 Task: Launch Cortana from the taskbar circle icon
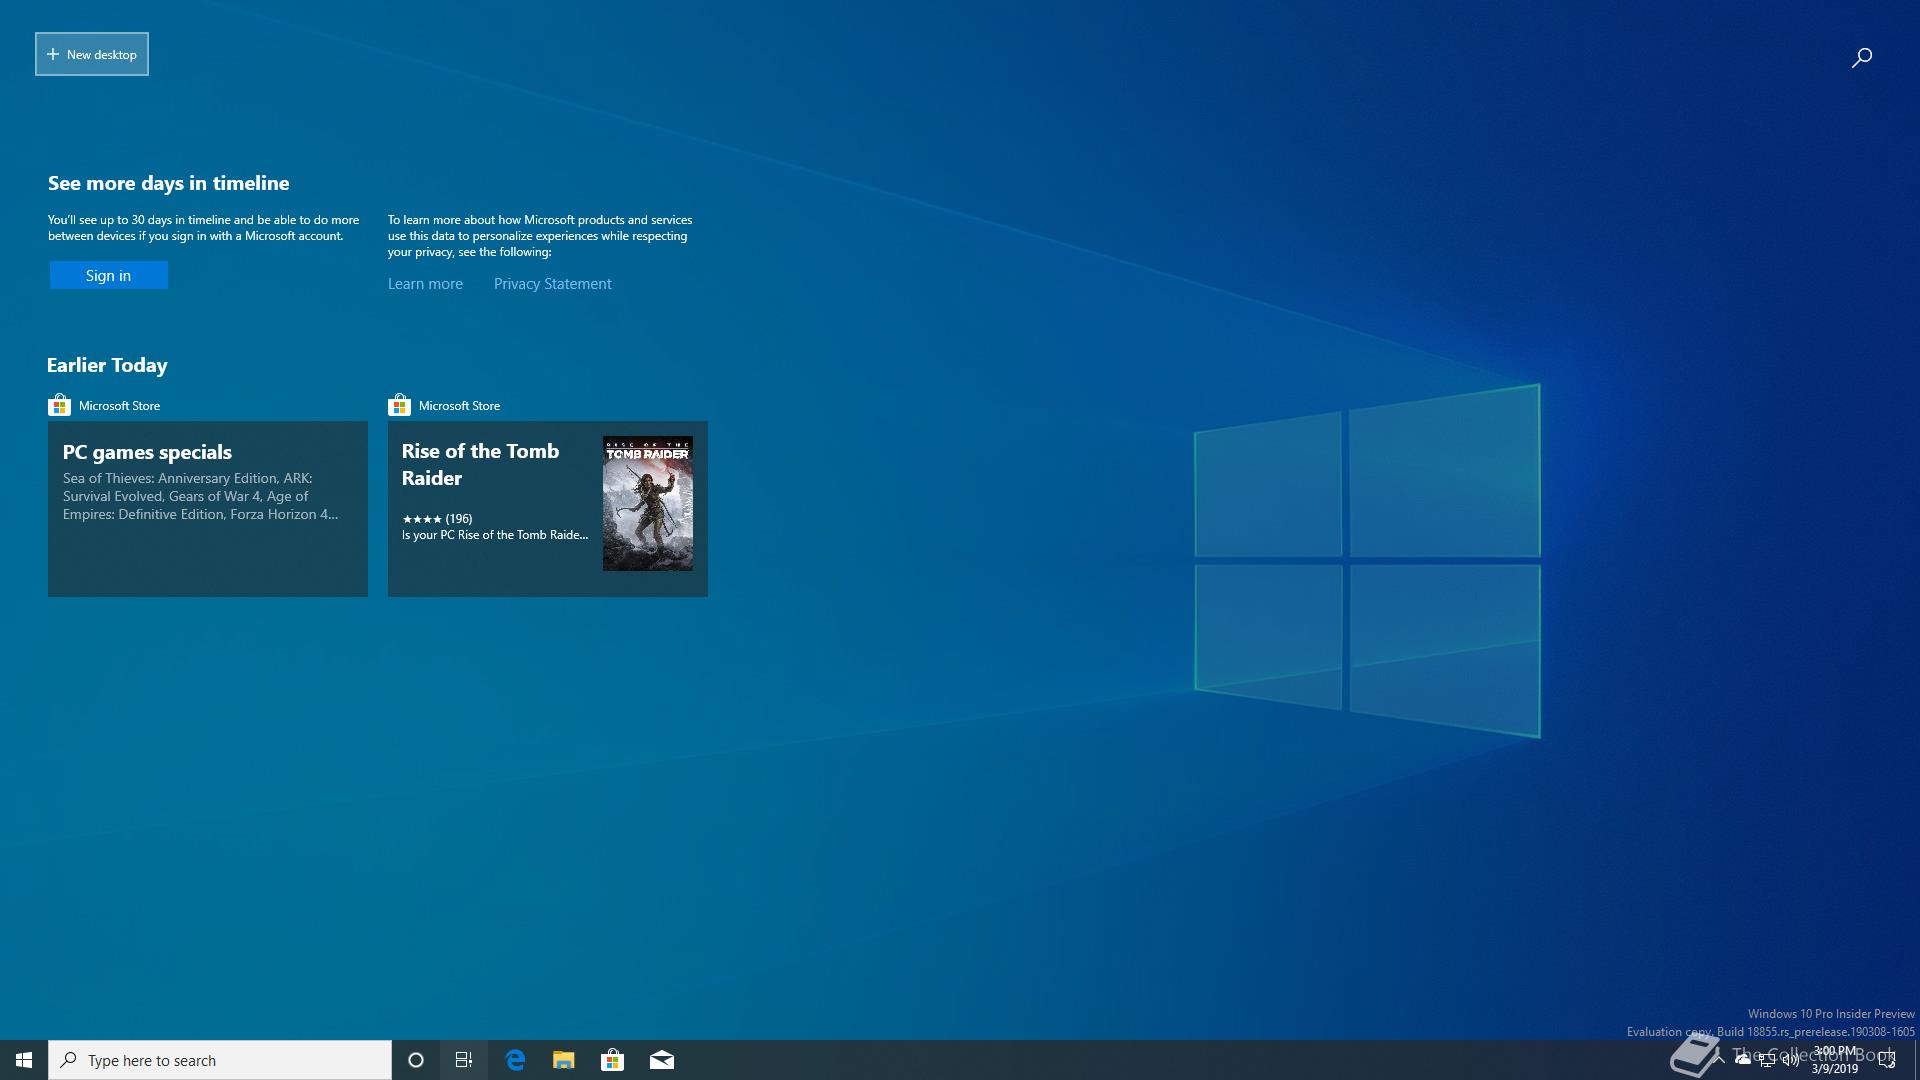(x=416, y=1060)
